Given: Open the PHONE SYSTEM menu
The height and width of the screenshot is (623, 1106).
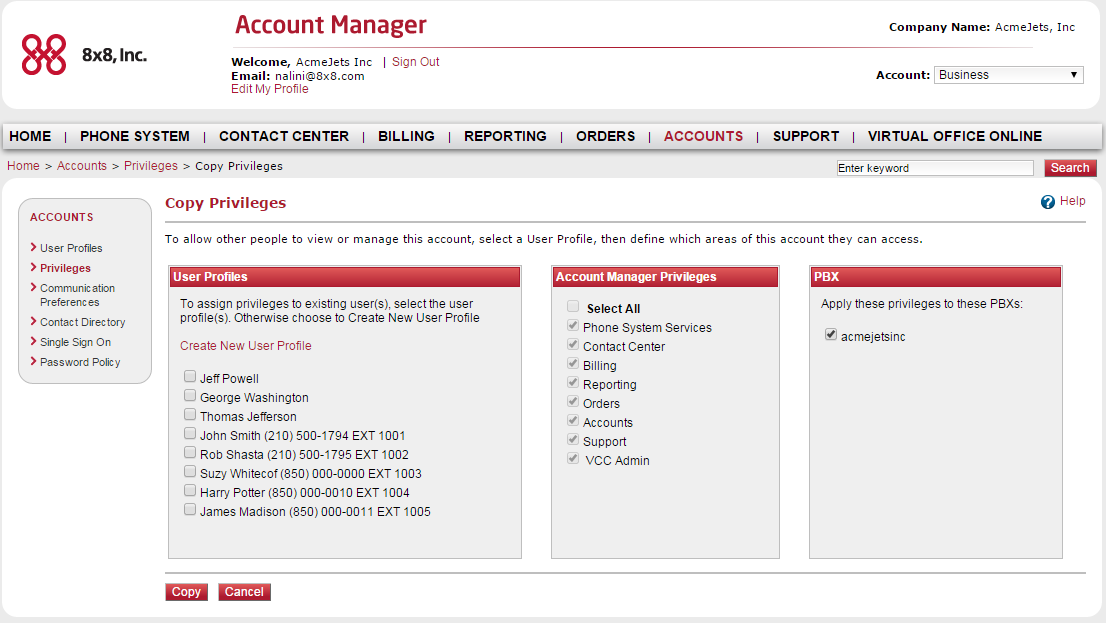Looking at the screenshot, I should (x=135, y=136).
